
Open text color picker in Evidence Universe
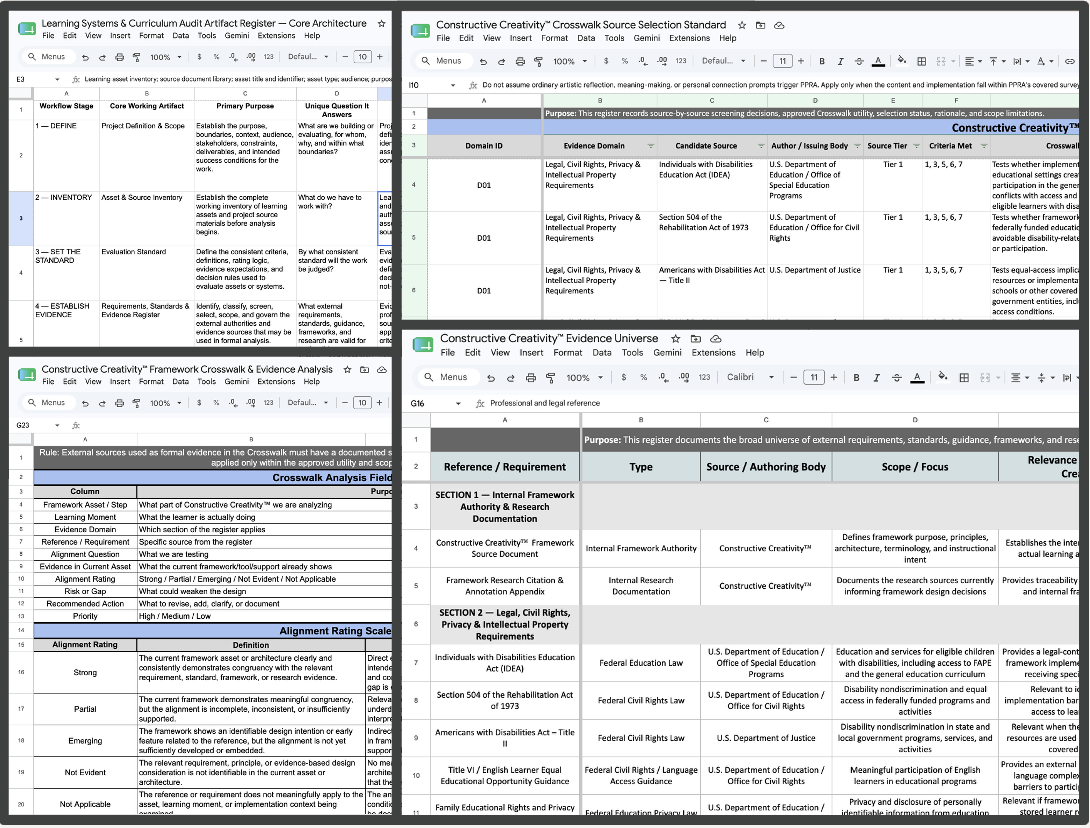tap(918, 378)
